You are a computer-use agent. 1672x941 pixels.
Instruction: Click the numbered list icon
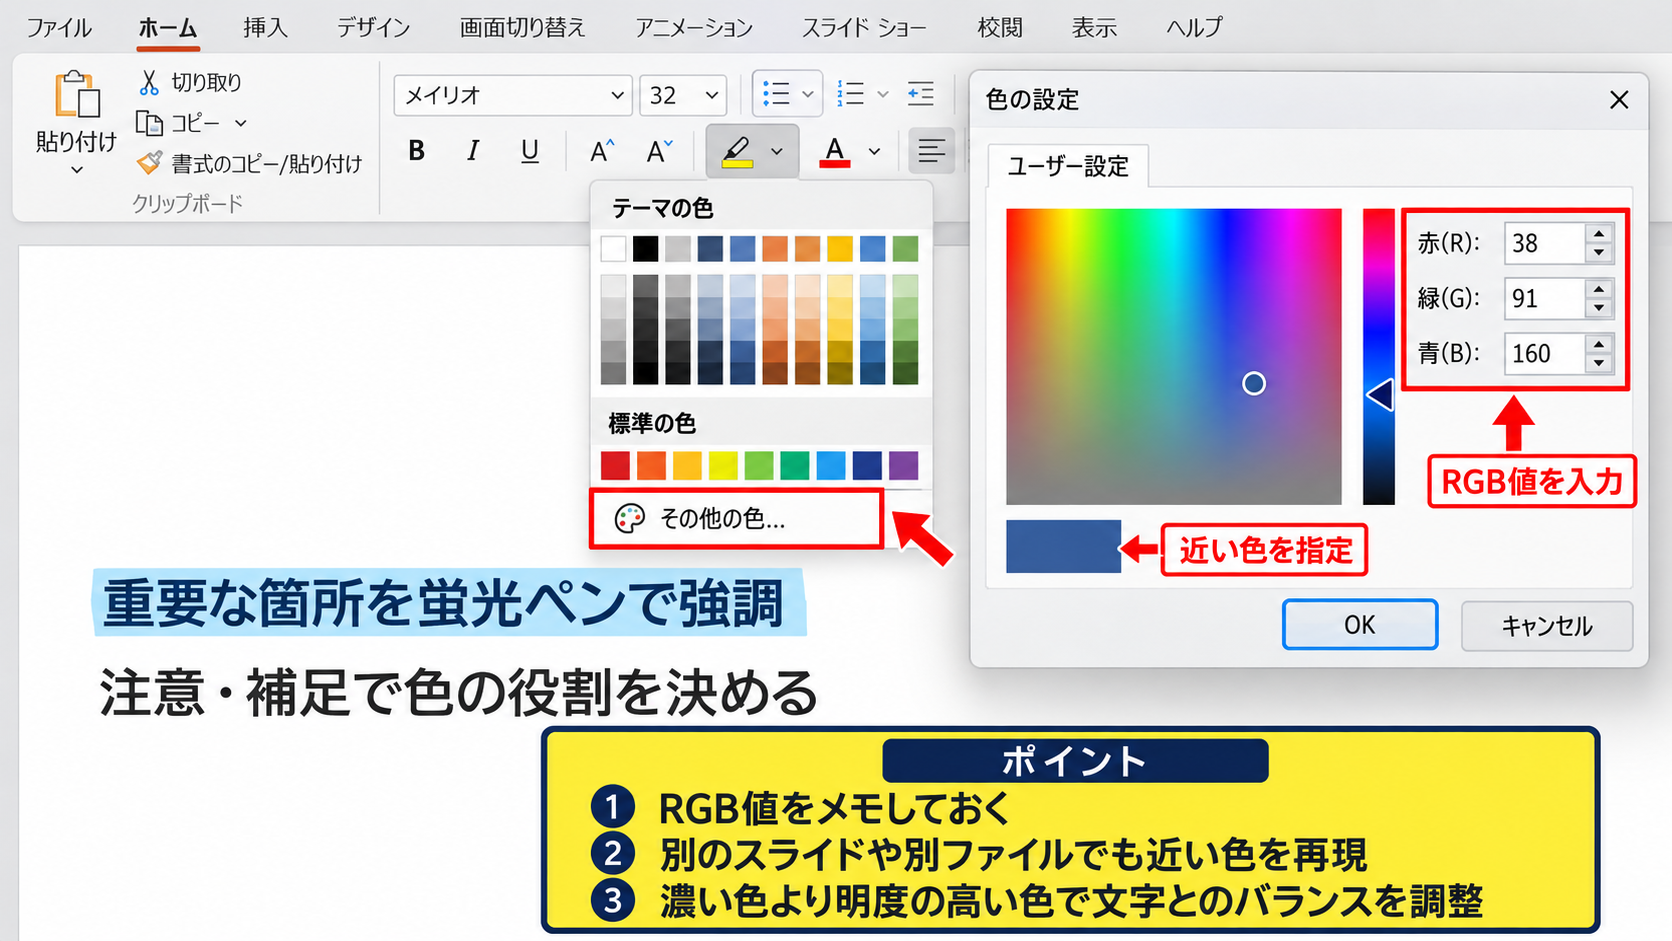(851, 95)
